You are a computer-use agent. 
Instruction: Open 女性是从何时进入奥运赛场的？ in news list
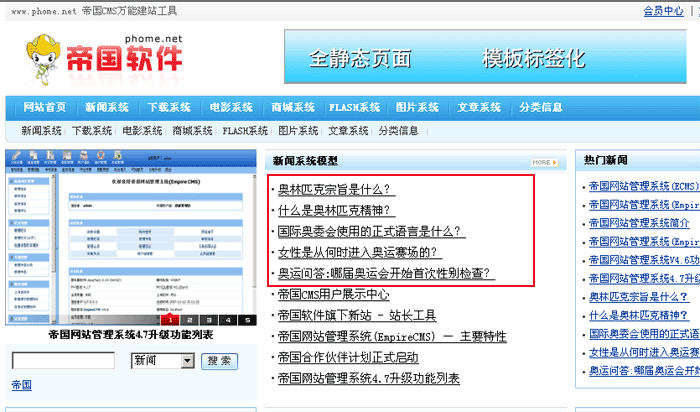pos(358,252)
